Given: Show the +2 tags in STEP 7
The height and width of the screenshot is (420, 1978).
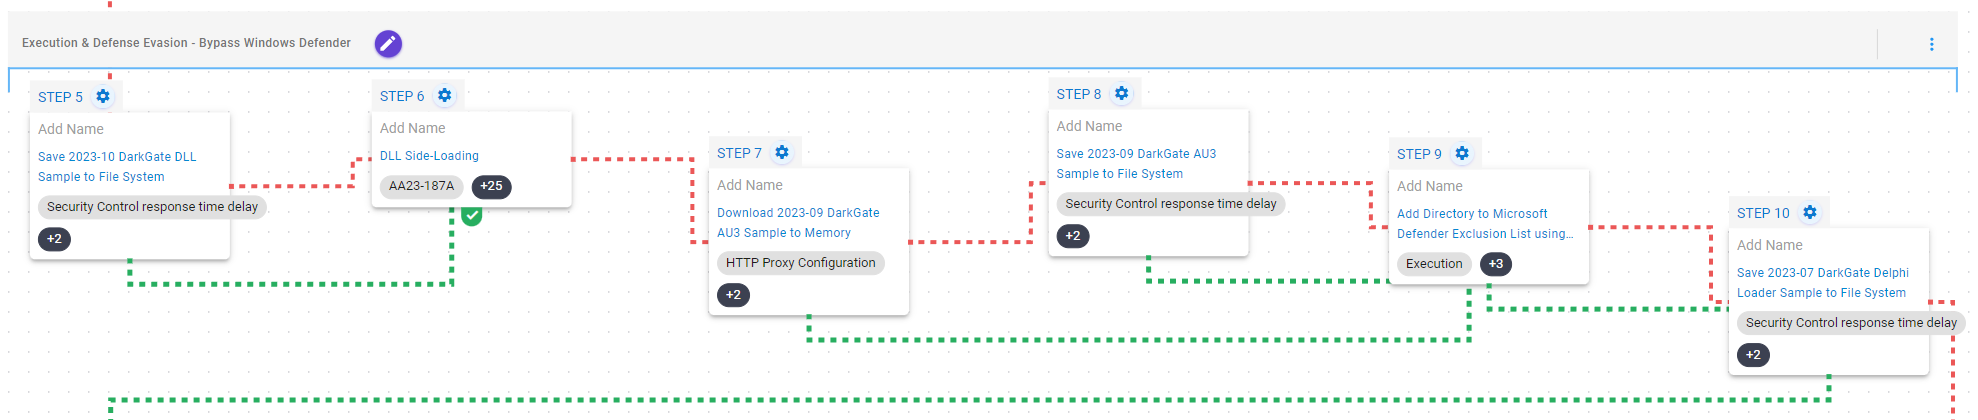Looking at the screenshot, I should pyautogui.click(x=733, y=295).
